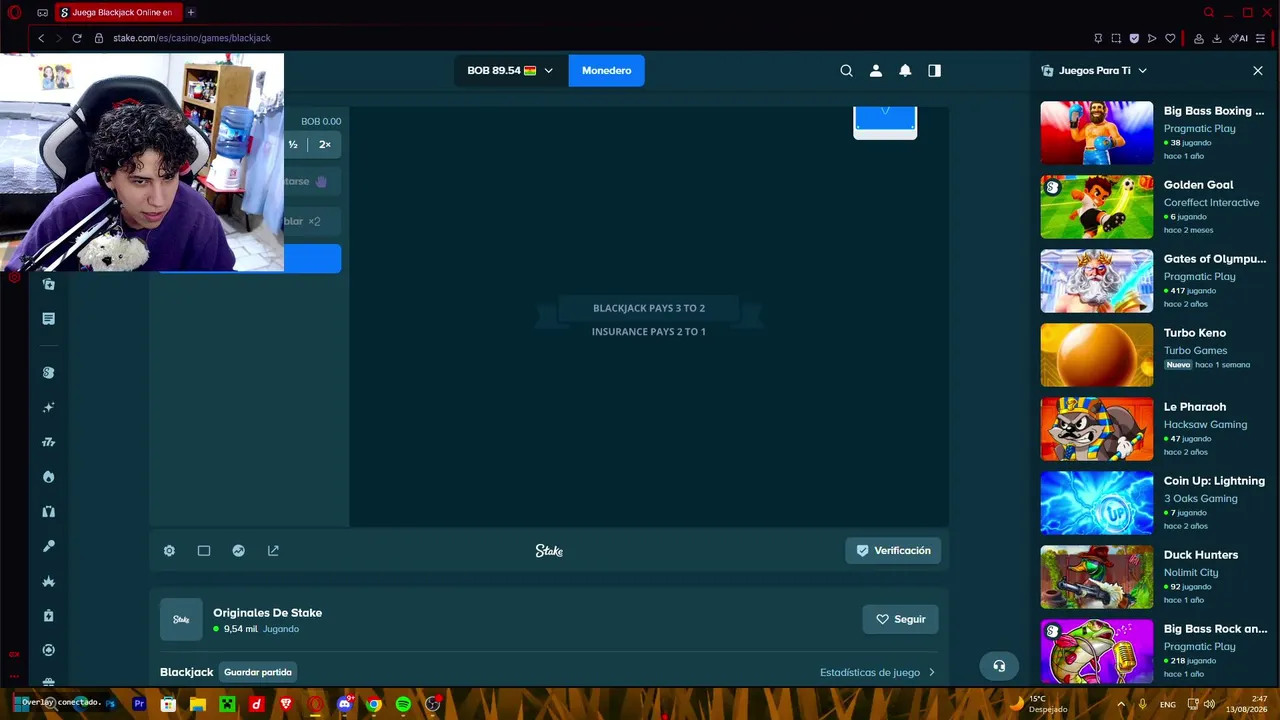Toggle the sidebar panel icon in header

(x=934, y=71)
